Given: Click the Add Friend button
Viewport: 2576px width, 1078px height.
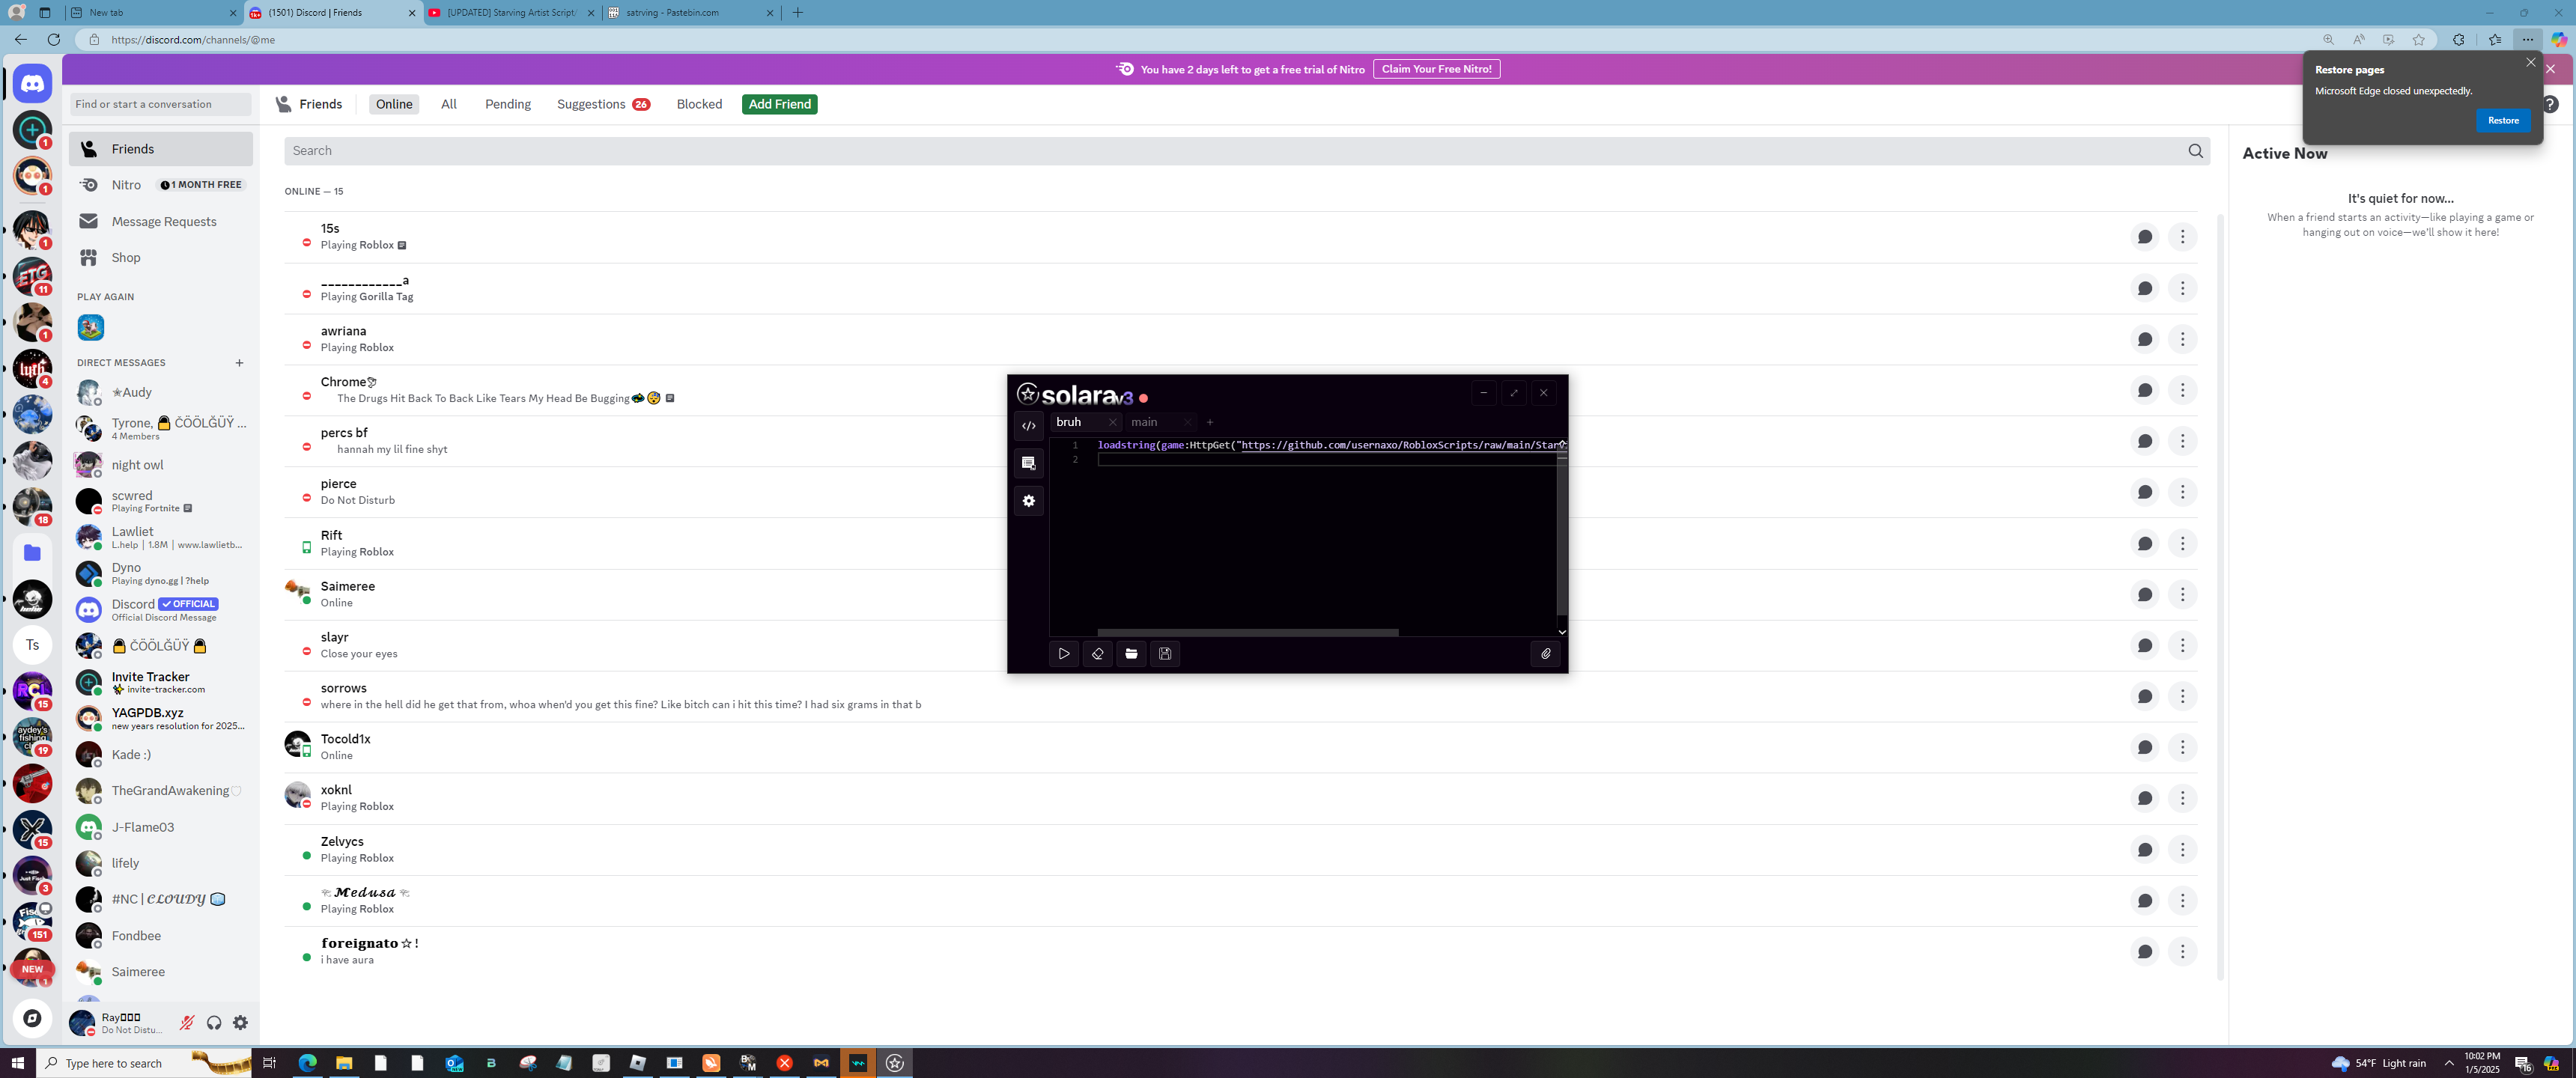Looking at the screenshot, I should [x=779, y=104].
